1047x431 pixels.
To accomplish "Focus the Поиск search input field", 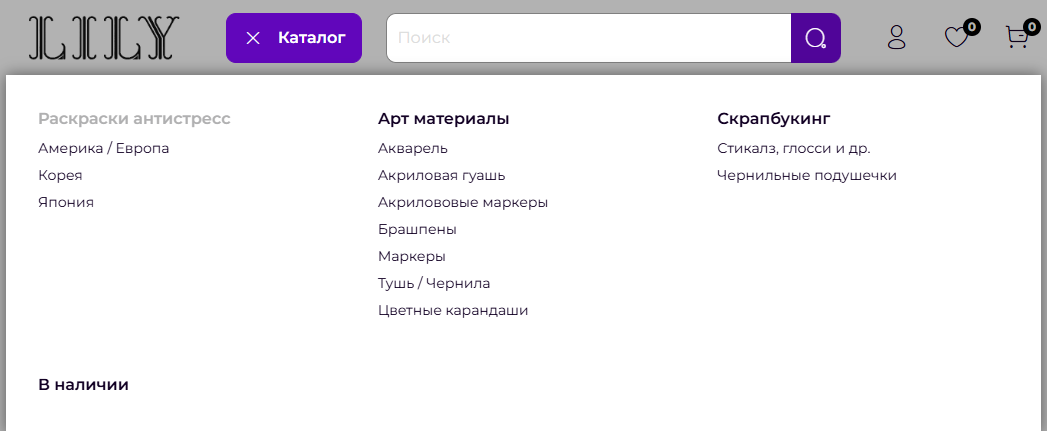I will [x=588, y=38].
